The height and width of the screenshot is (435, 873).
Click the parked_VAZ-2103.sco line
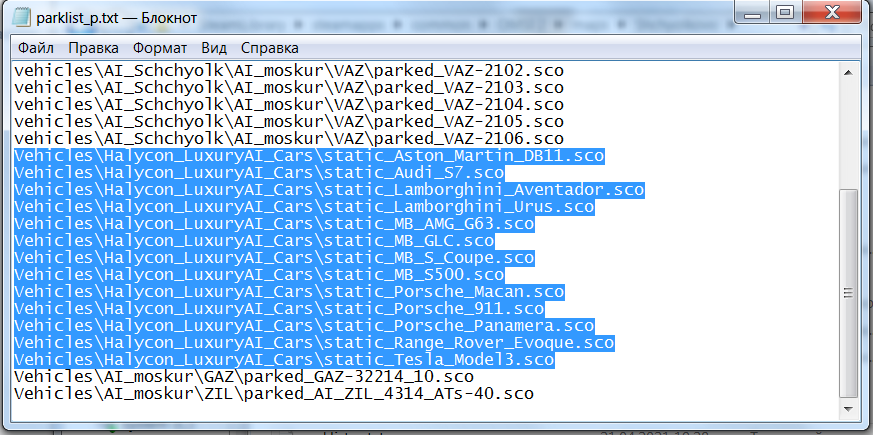(289, 87)
